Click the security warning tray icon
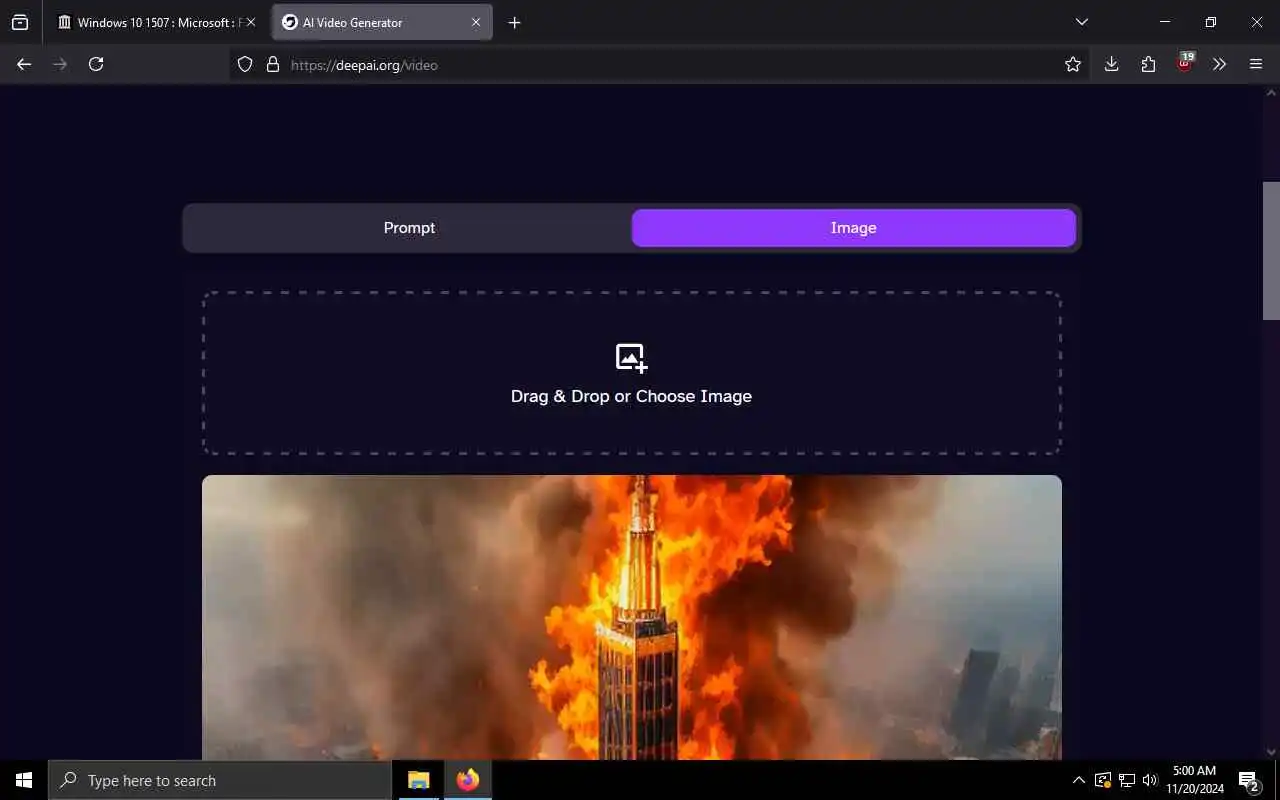This screenshot has height=800, width=1280. 1103,780
